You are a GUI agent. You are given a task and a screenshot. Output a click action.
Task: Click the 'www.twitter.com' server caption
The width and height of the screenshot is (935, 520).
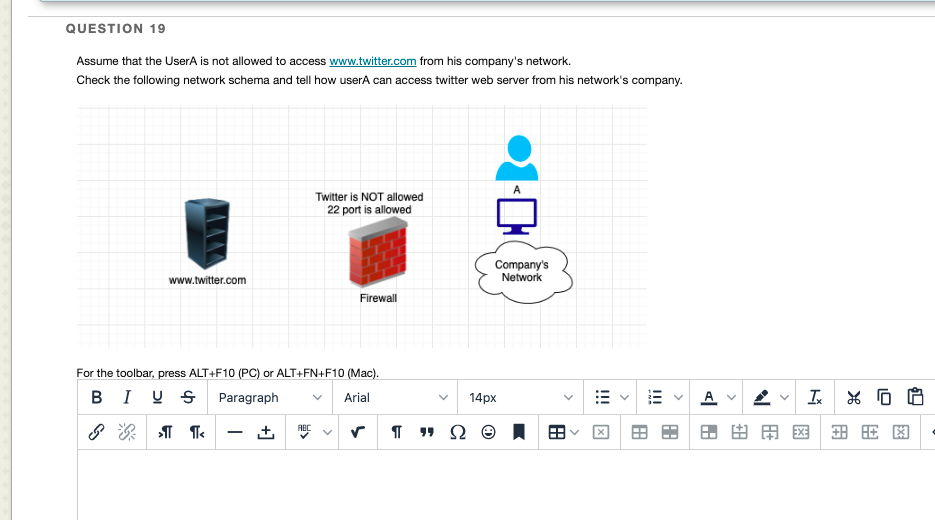coord(208,280)
